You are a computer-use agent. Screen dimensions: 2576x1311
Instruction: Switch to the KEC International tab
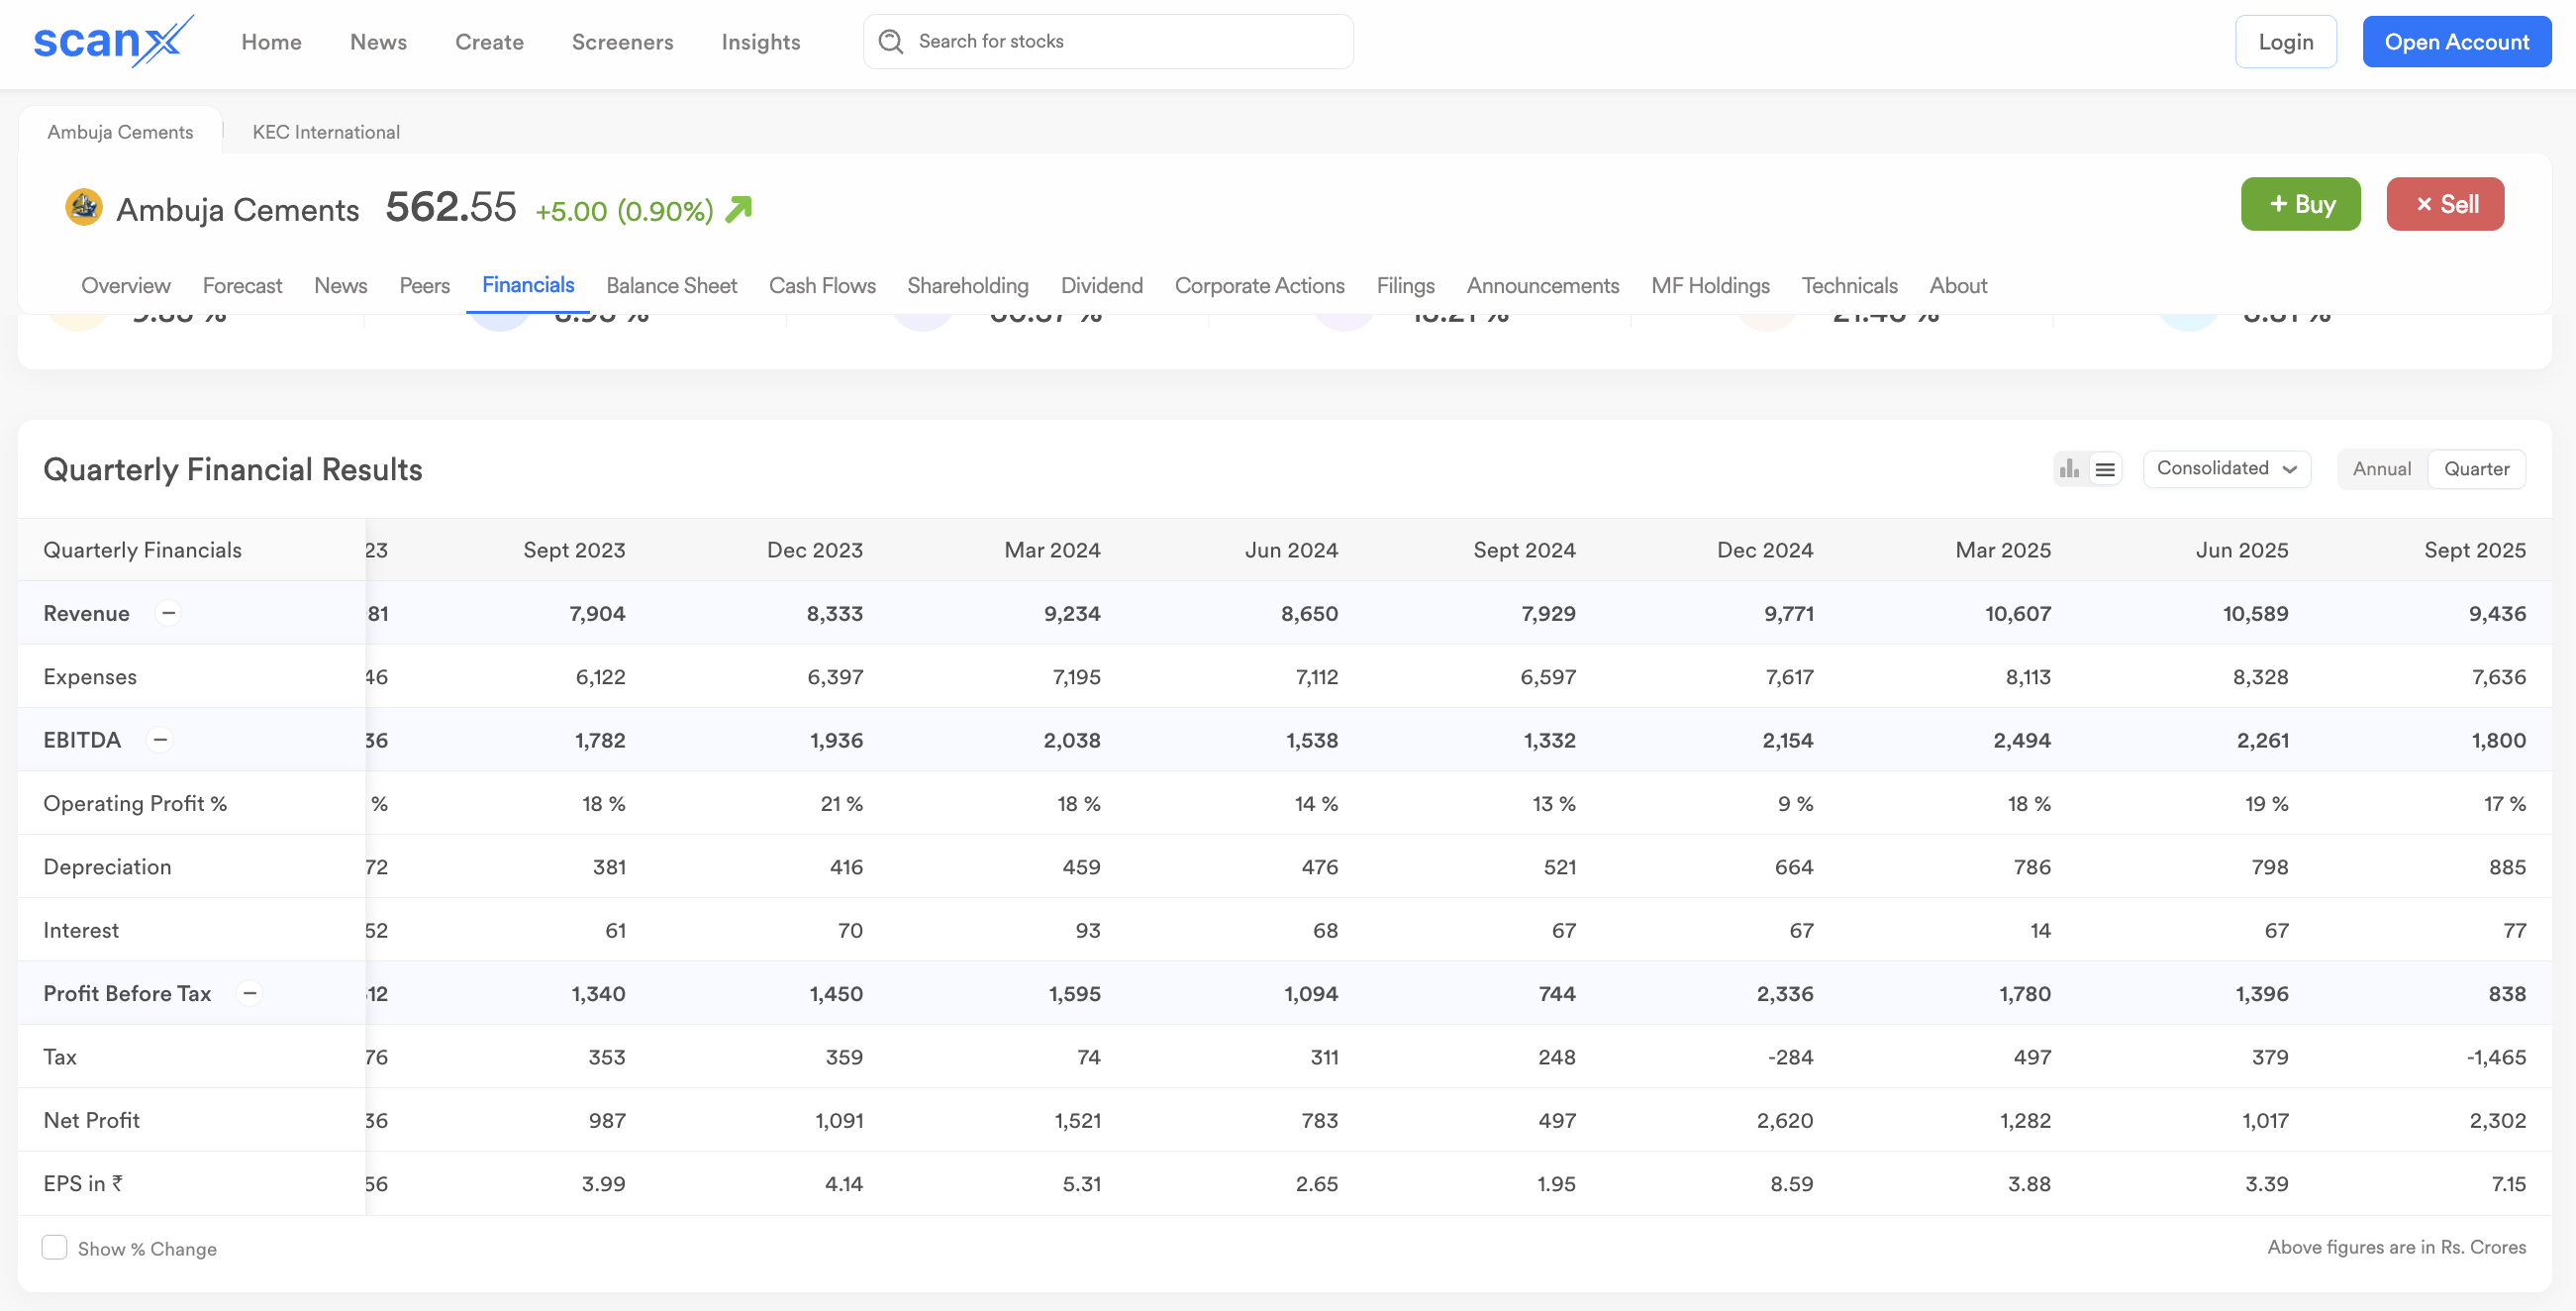pyautogui.click(x=326, y=132)
